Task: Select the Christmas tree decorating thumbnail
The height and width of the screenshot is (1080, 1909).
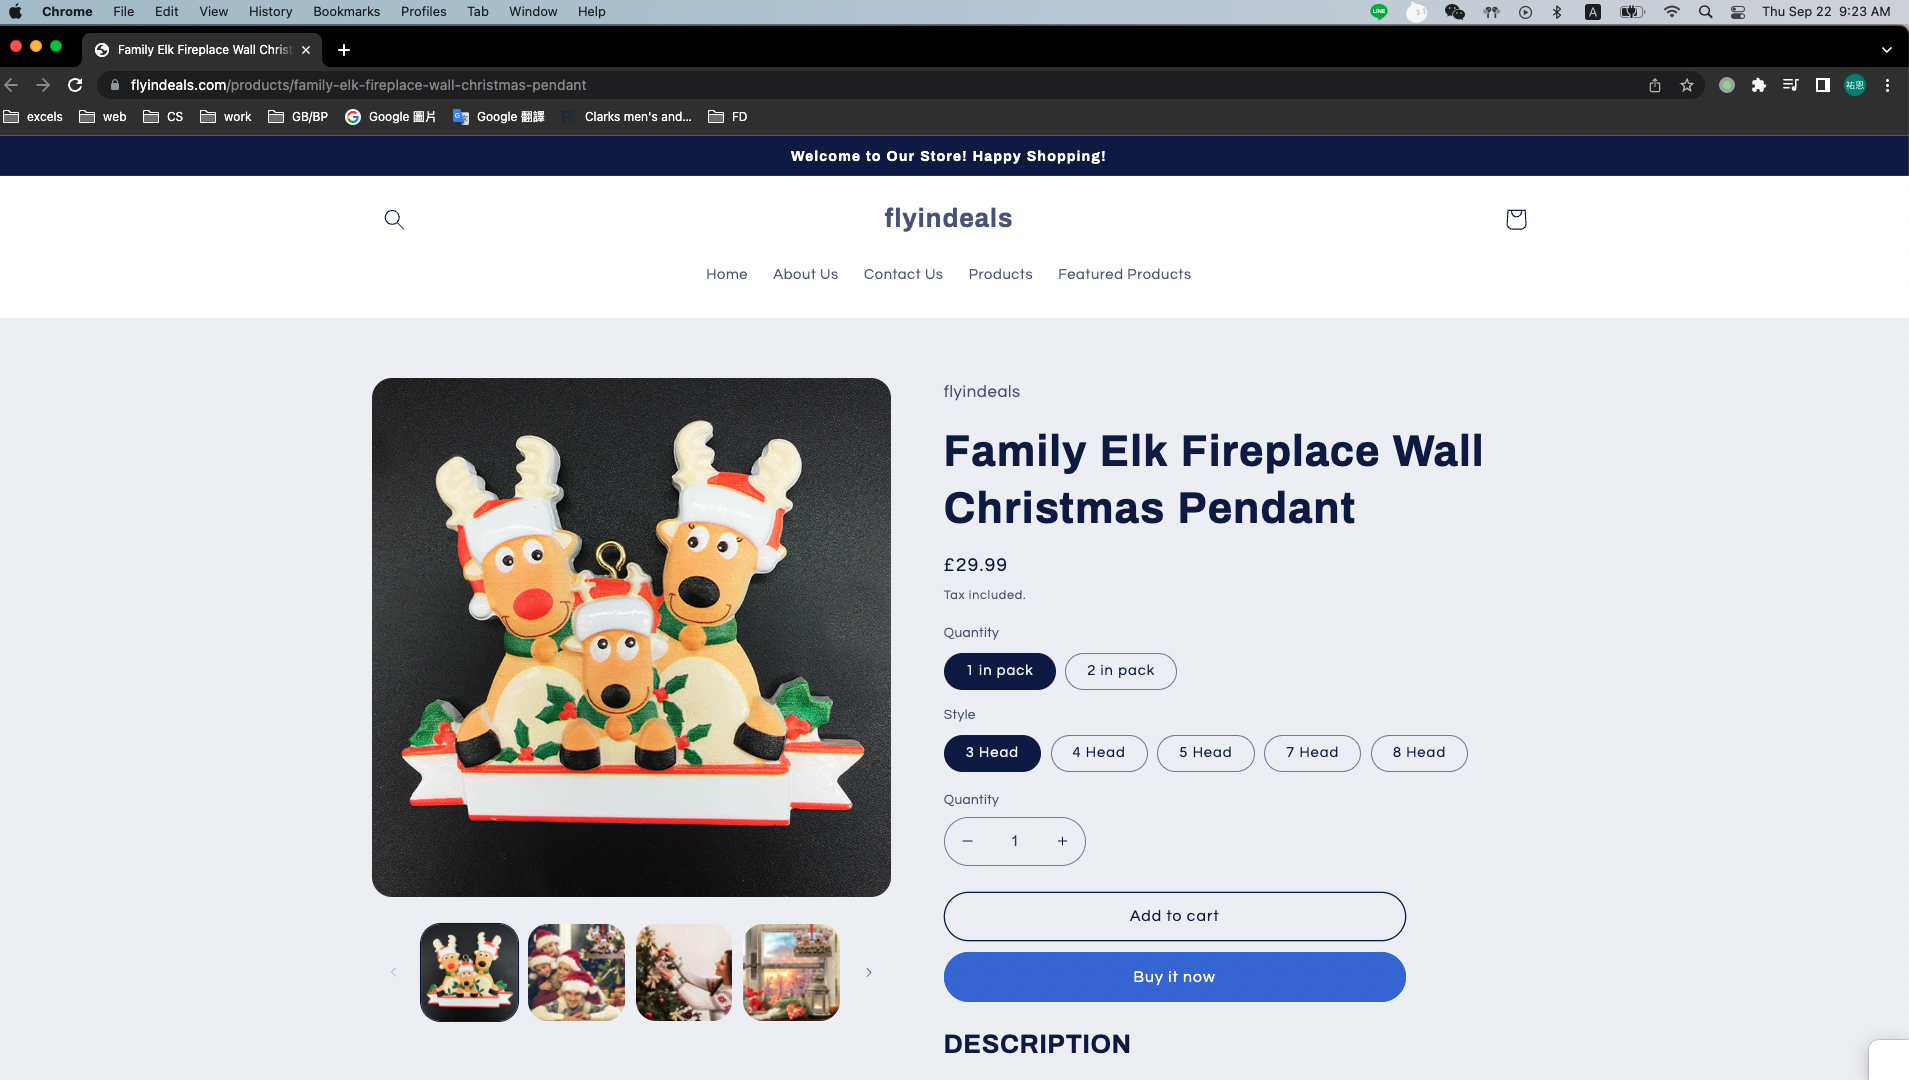Action: click(x=684, y=972)
